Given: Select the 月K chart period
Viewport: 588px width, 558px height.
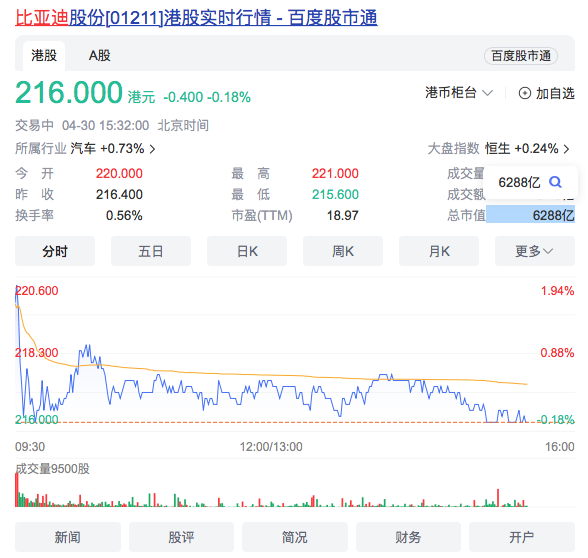Looking at the screenshot, I should (x=439, y=251).
